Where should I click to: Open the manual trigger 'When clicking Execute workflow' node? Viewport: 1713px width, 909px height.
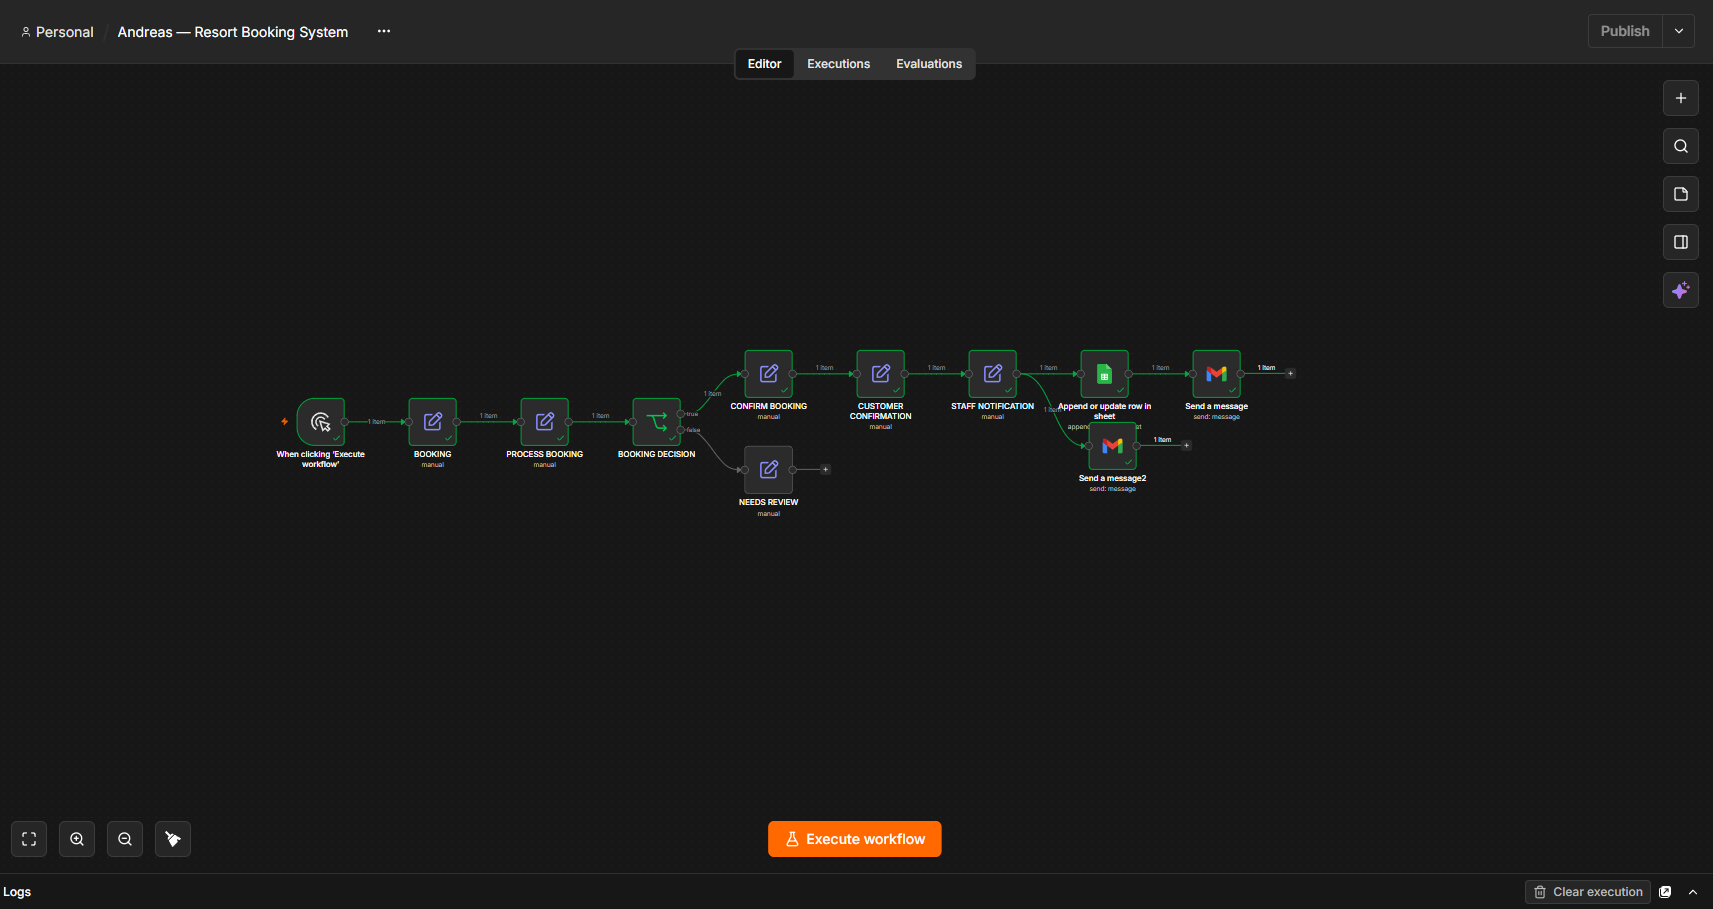pyautogui.click(x=321, y=422)
